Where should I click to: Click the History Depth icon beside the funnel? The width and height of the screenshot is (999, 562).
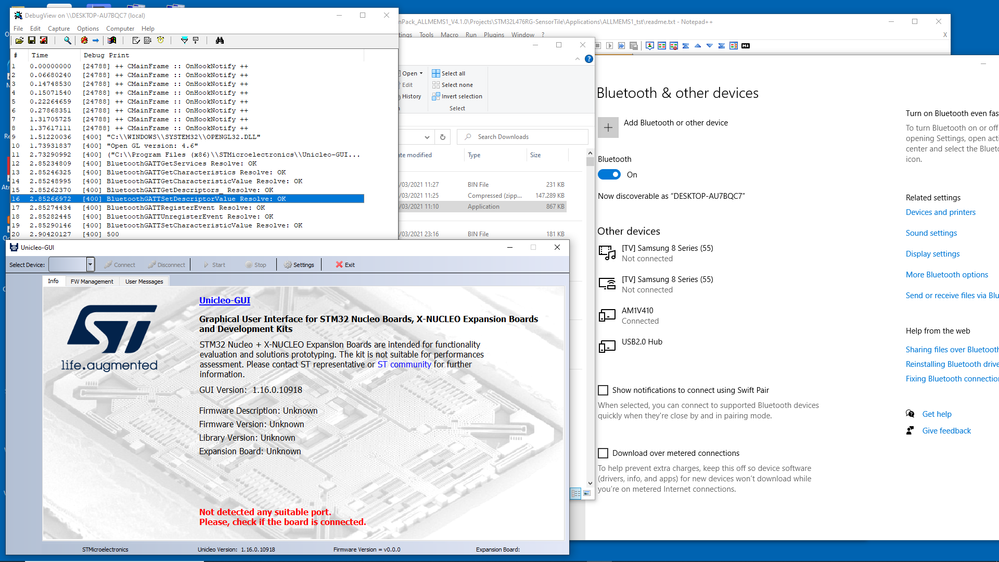(x=196, y=40)
